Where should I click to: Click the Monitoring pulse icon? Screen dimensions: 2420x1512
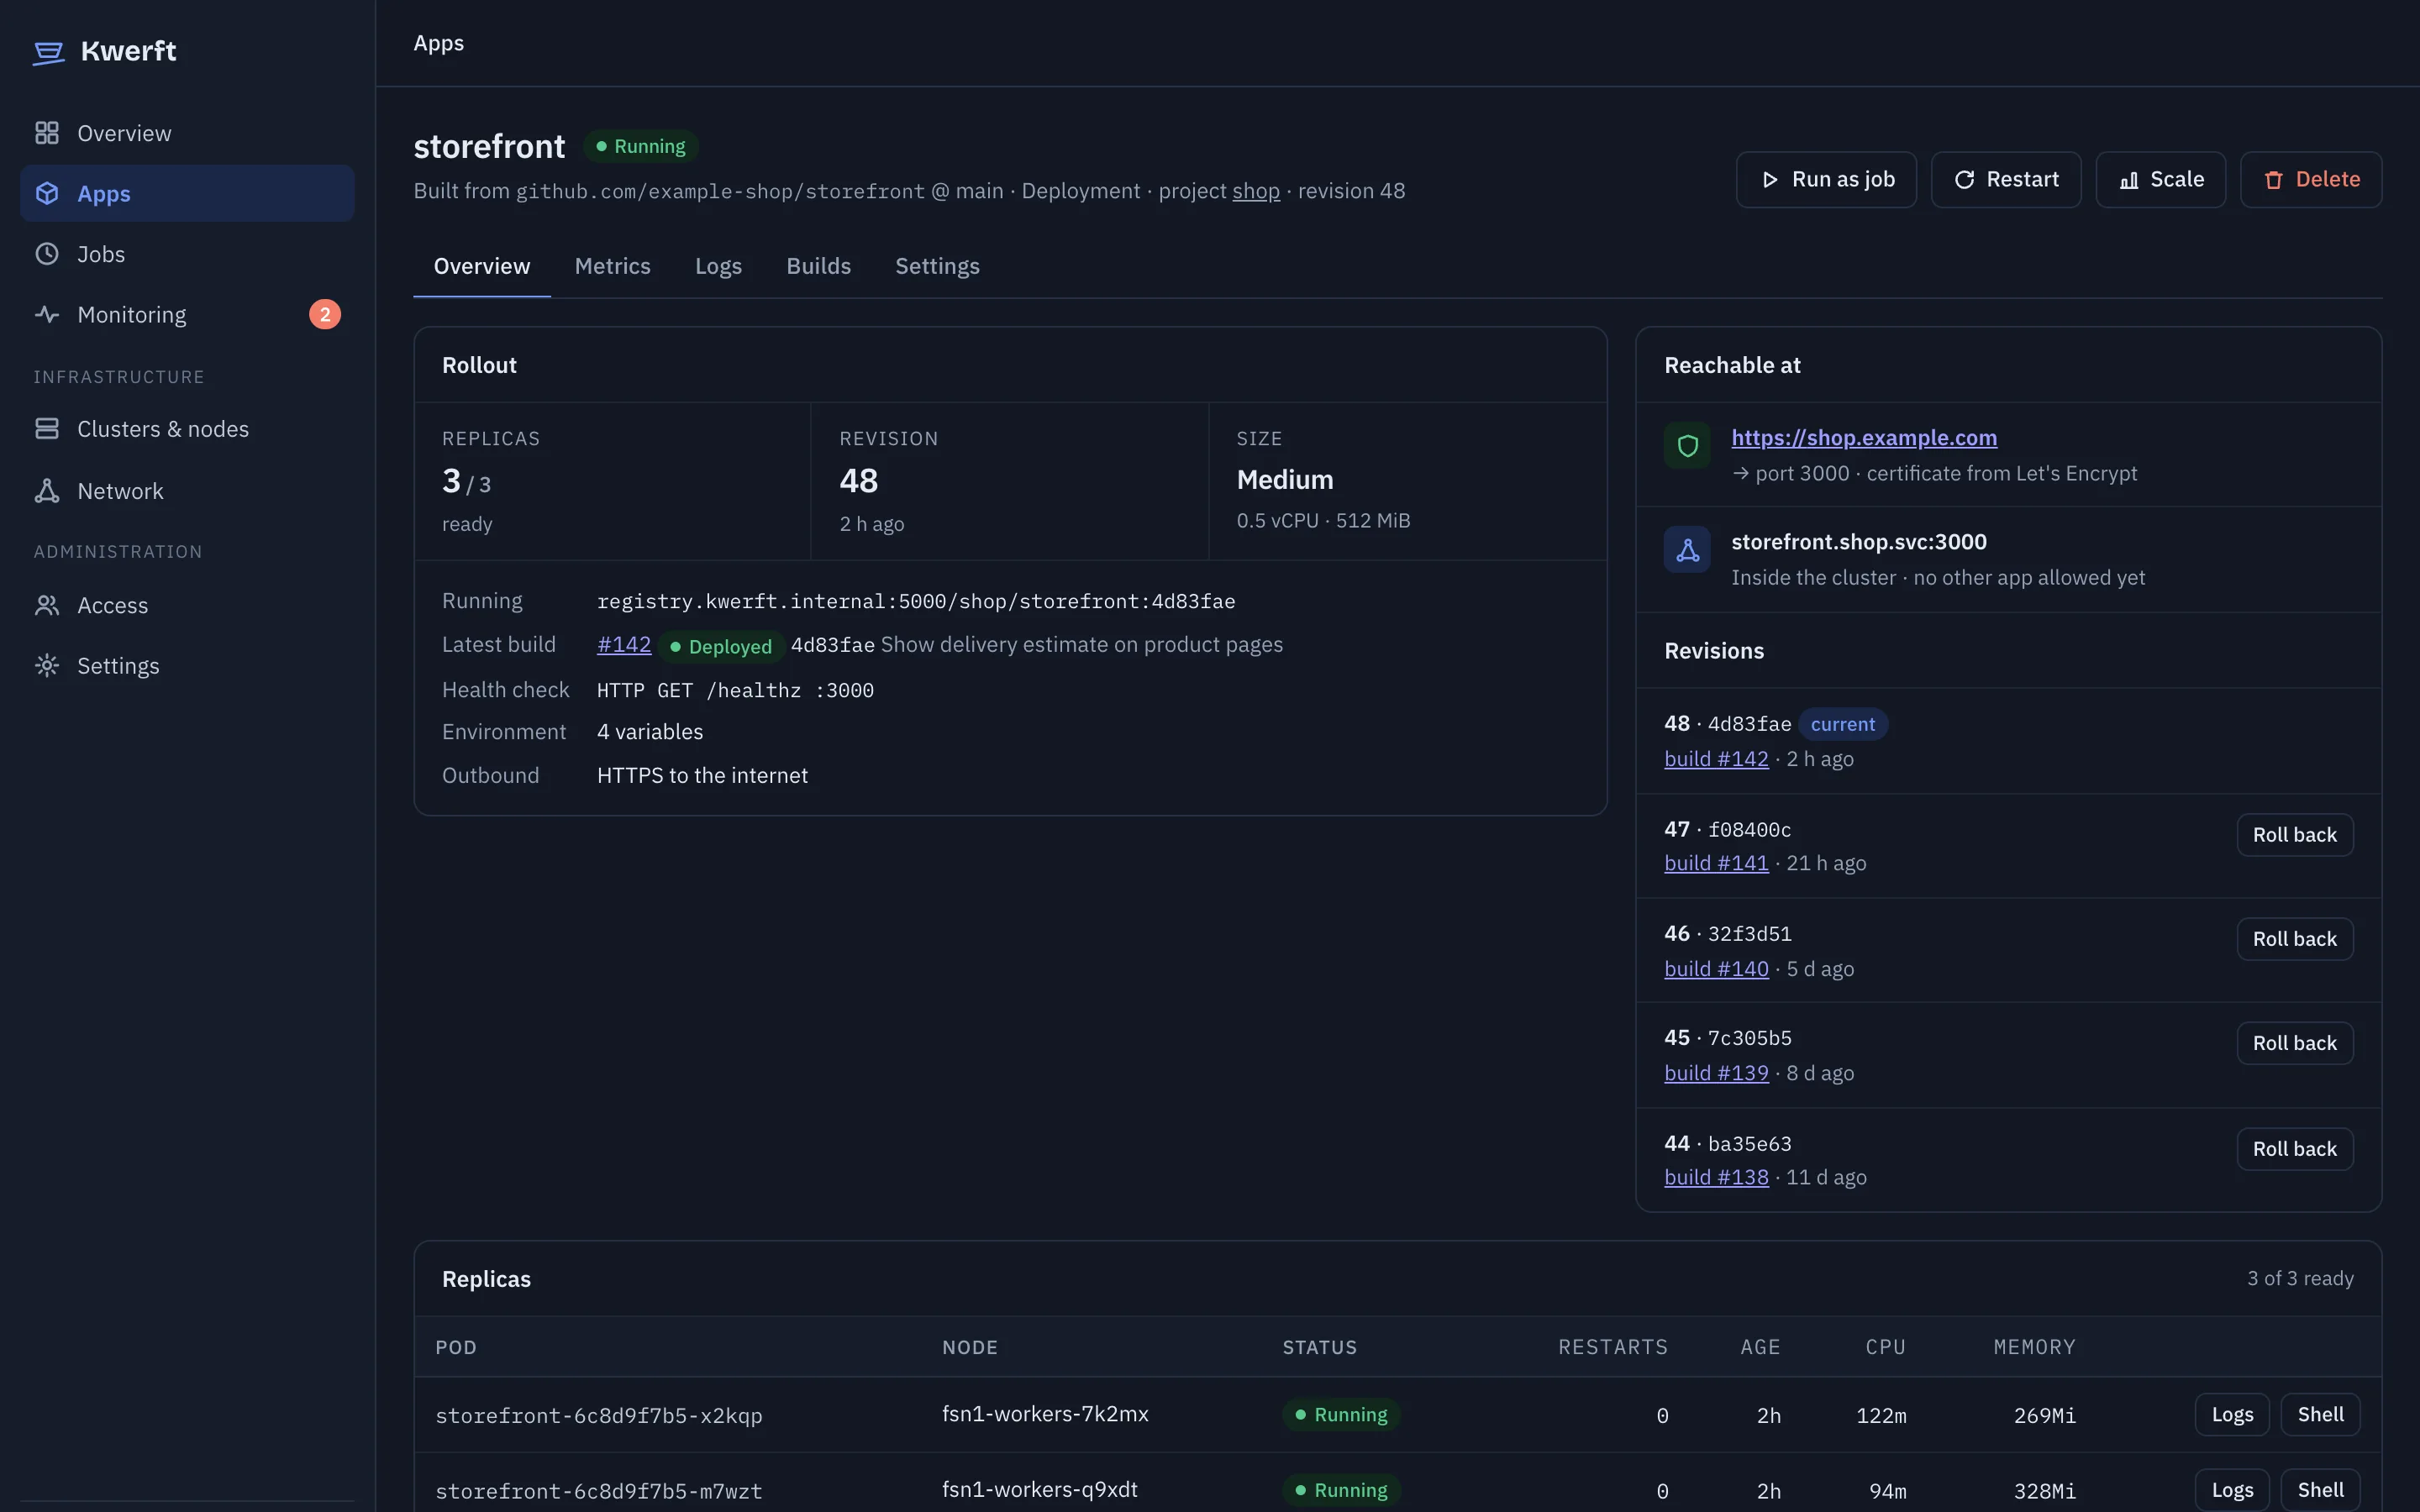click(x=47, y=314)
